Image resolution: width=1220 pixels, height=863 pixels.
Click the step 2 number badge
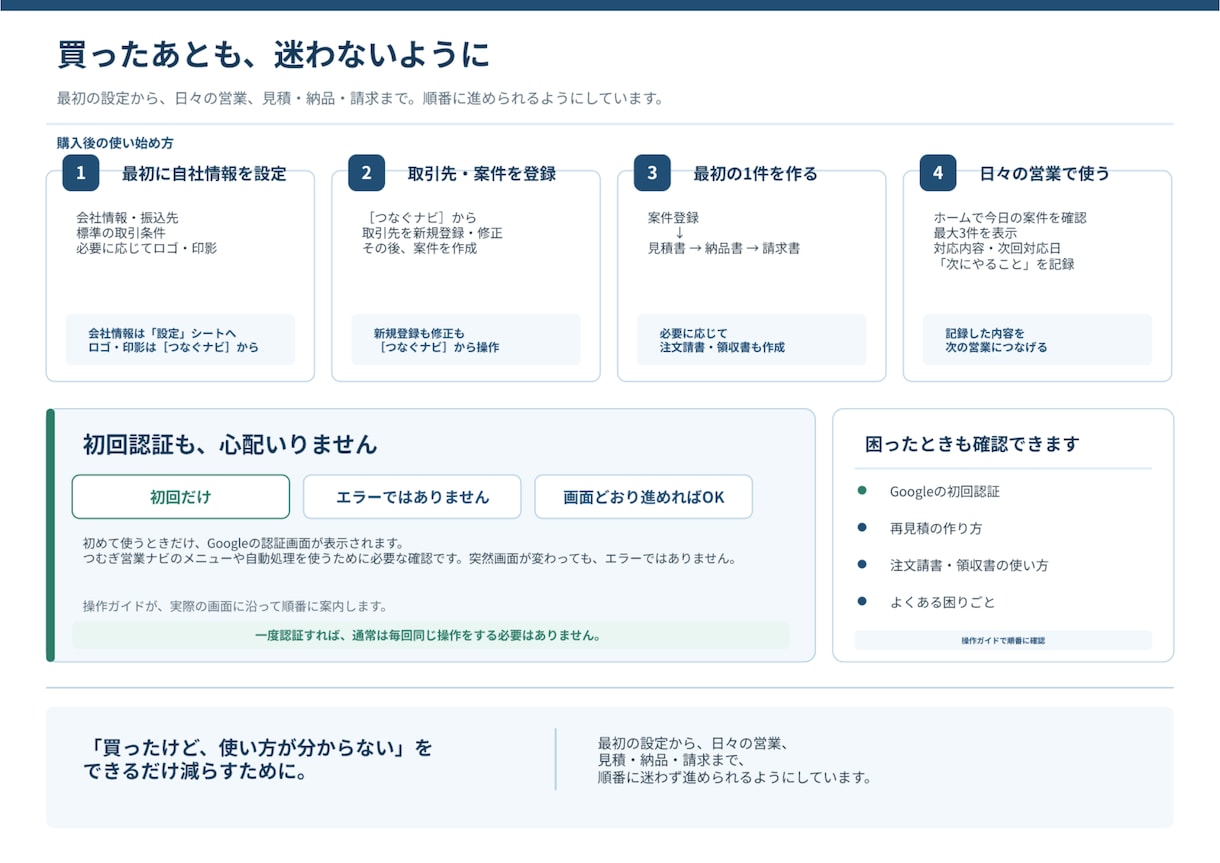(x=366, y=173)
